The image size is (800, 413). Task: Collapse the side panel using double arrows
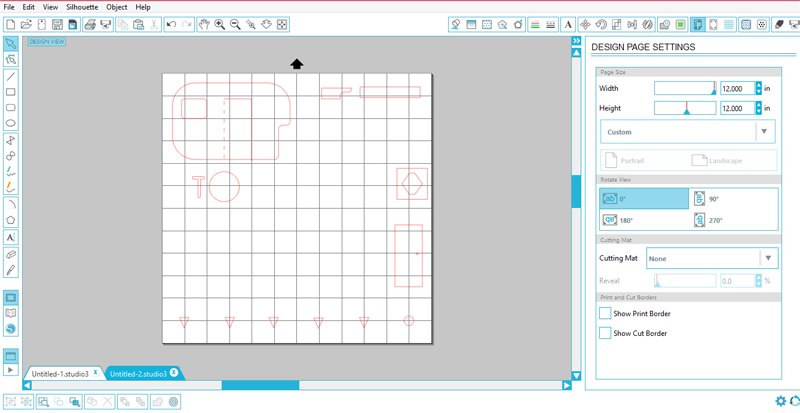(576, 41)
